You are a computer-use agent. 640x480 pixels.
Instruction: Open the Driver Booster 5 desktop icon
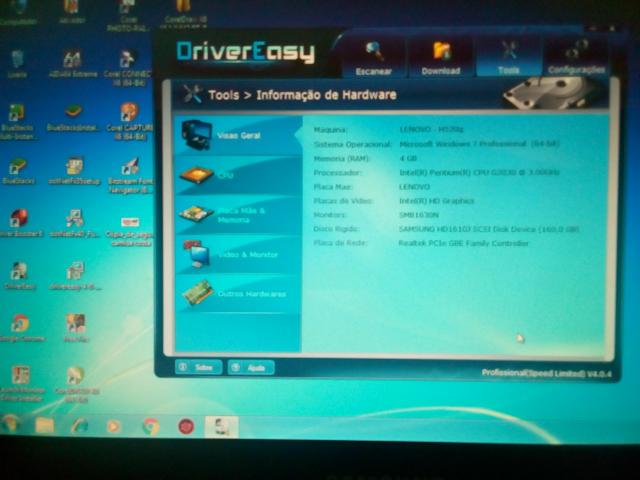[x=19, y=223]
